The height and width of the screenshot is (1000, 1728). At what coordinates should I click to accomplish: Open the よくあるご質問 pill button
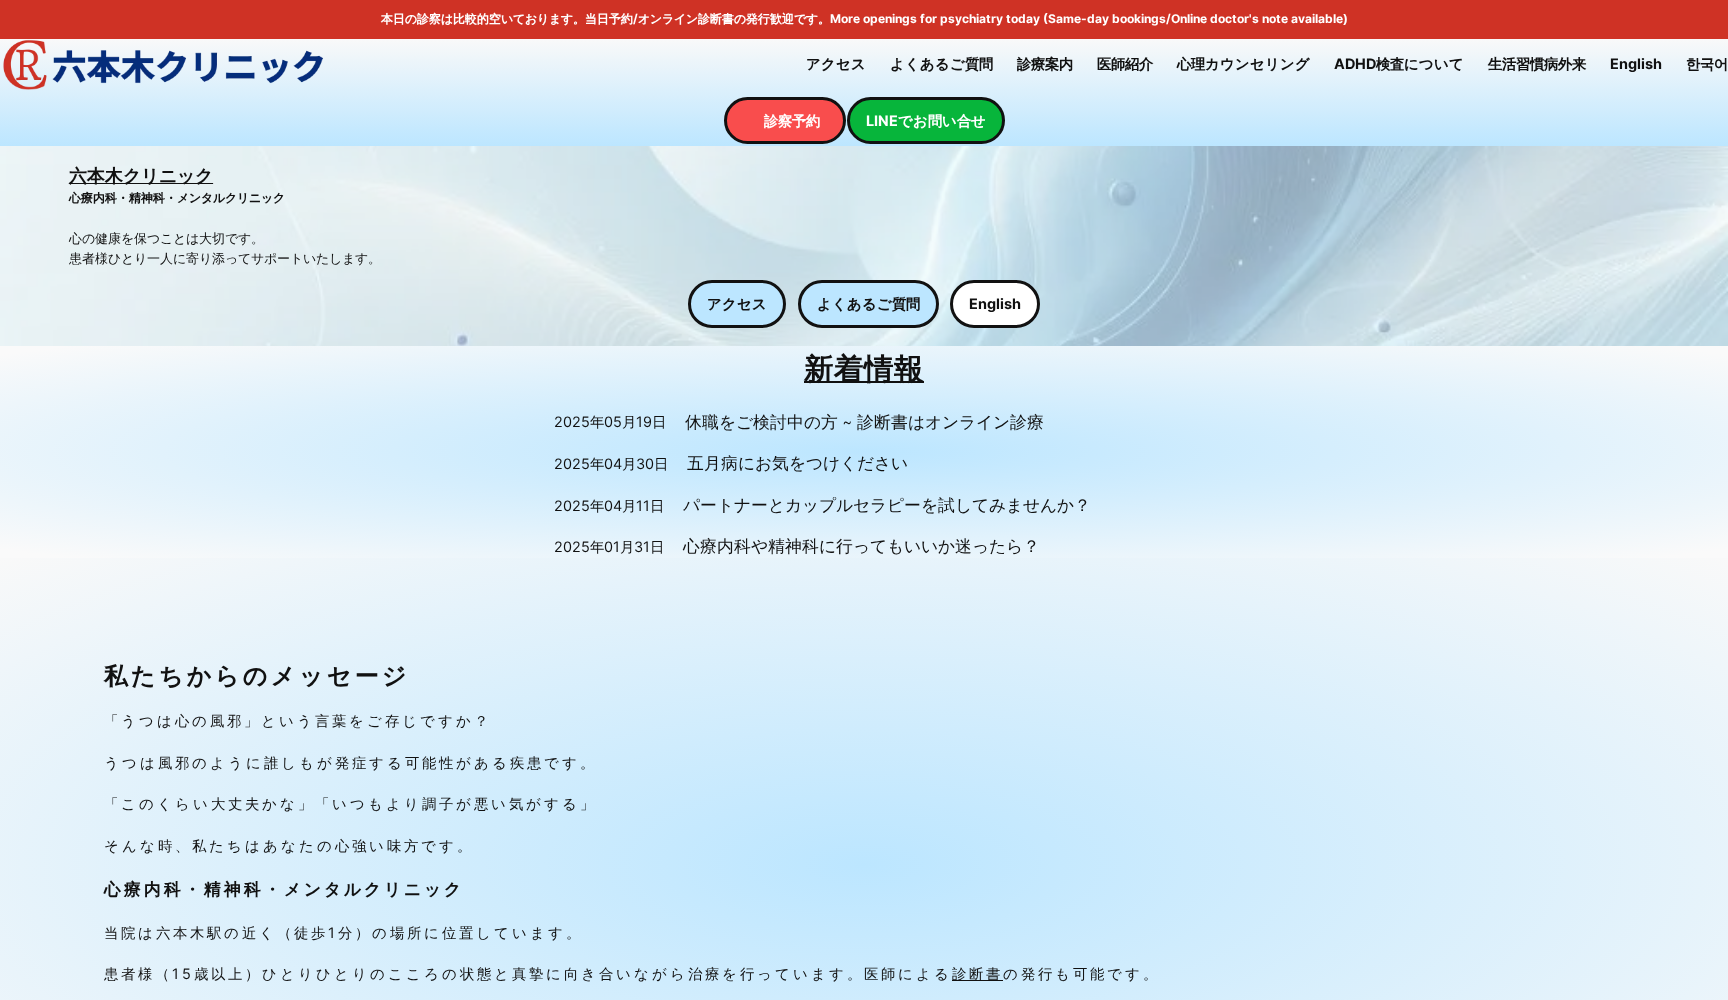(x=867, y=304)
